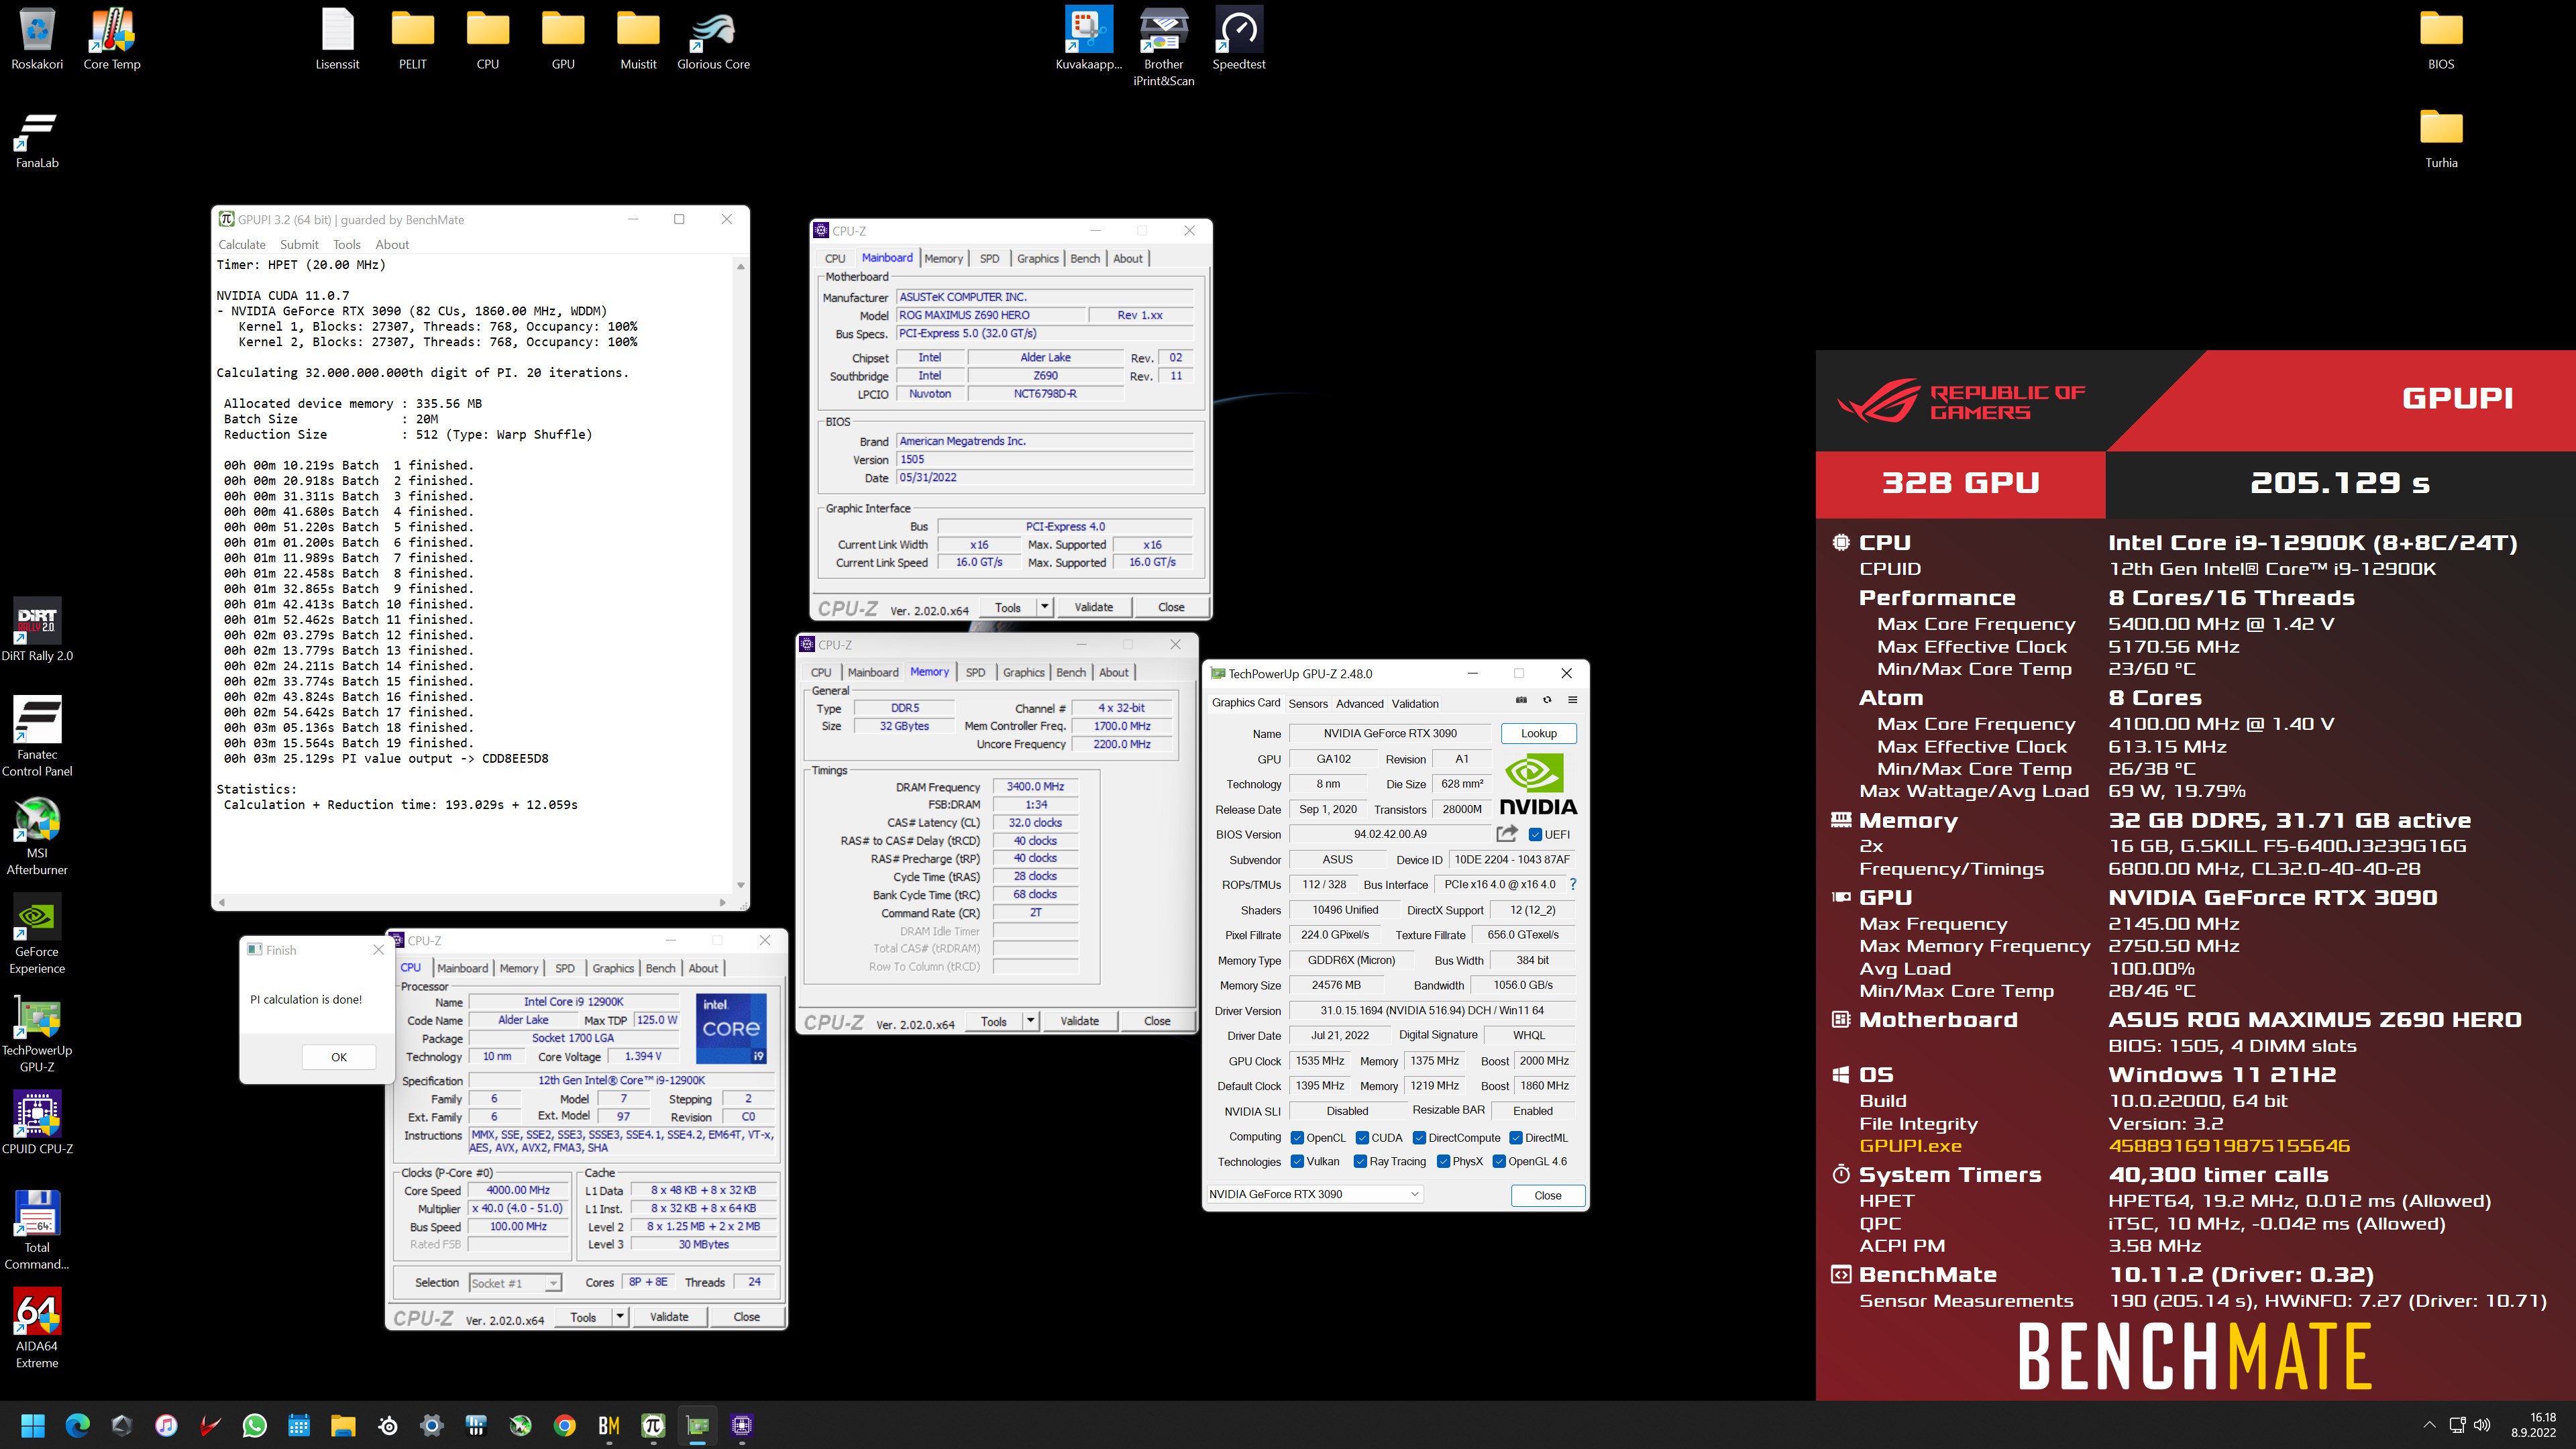Click the GPU-Z refresh icon
The image size is (2576, 1449).
click(x=1547, y=700)
